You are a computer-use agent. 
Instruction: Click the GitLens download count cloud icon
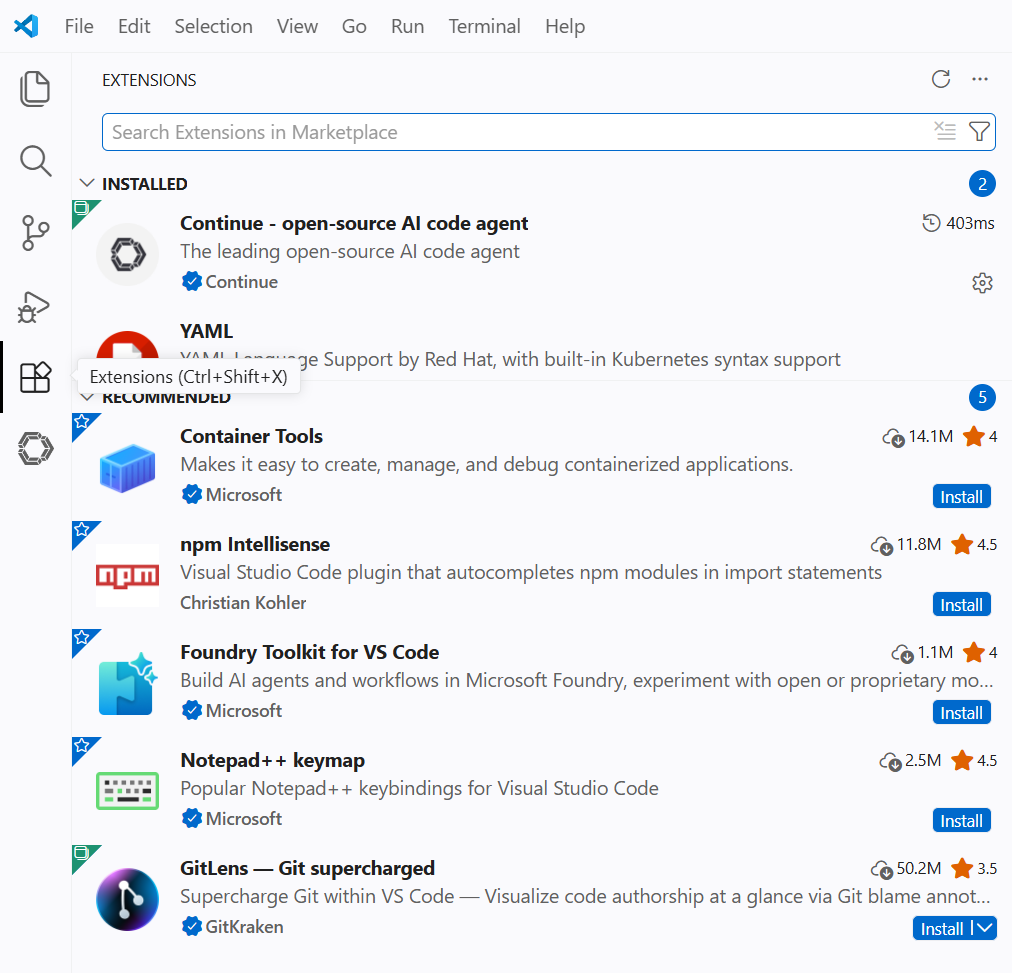point(882,870)
